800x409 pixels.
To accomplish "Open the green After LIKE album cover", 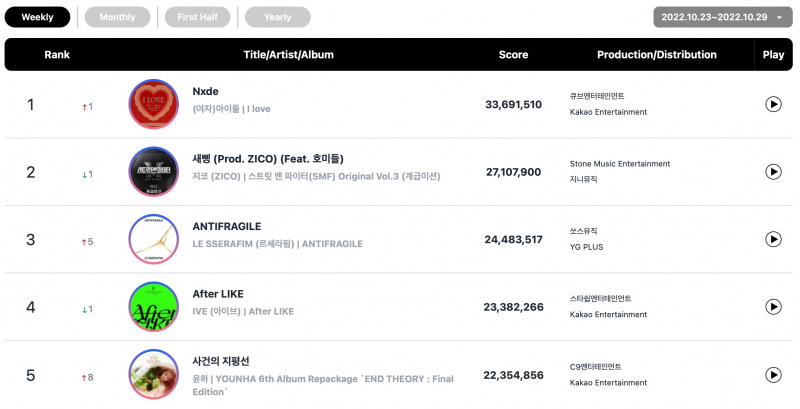I will [x=154, y=307].
